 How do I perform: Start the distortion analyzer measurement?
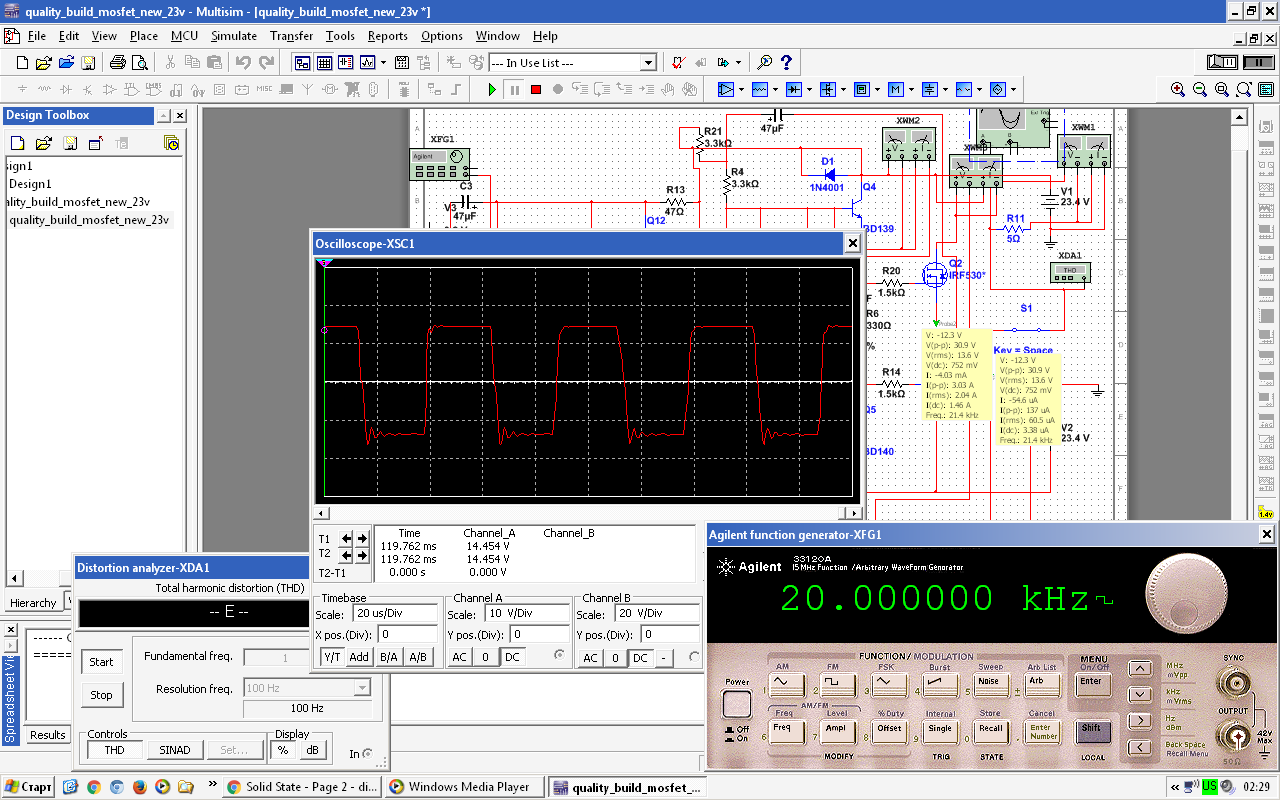tap(102, 662)
